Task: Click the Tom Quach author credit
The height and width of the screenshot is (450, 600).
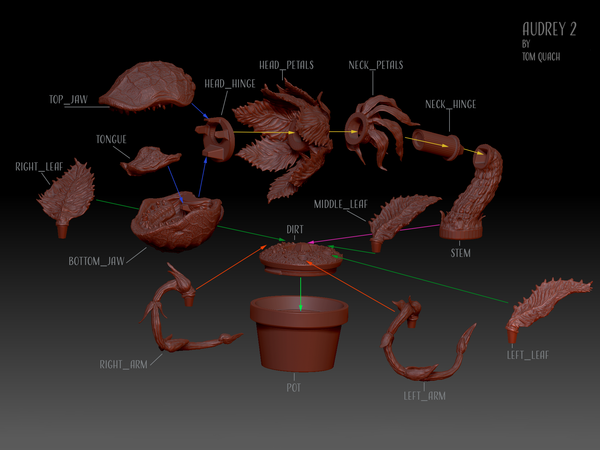Action: [x=541, y=57]
